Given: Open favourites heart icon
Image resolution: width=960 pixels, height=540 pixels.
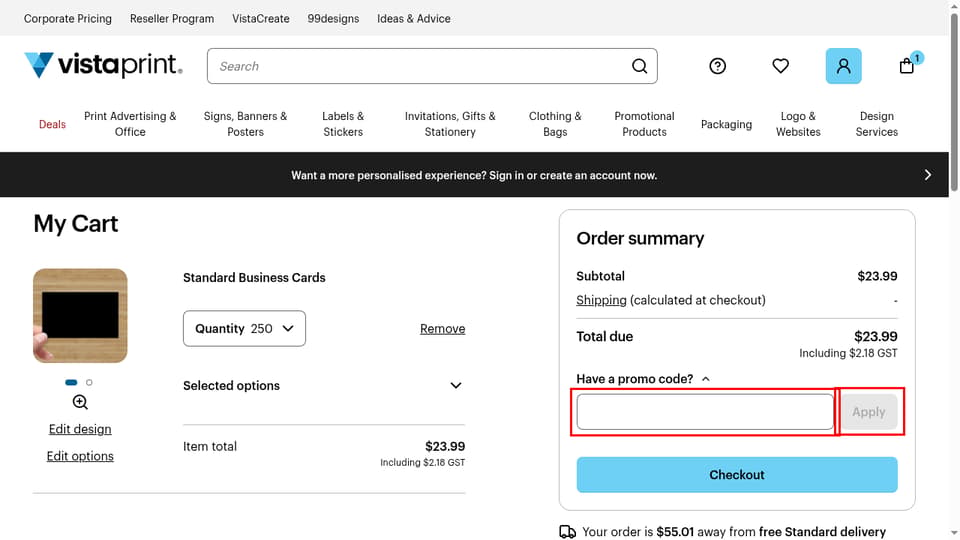Looking at the screenshot, I should pyautogui.click(x=780, y=66).
